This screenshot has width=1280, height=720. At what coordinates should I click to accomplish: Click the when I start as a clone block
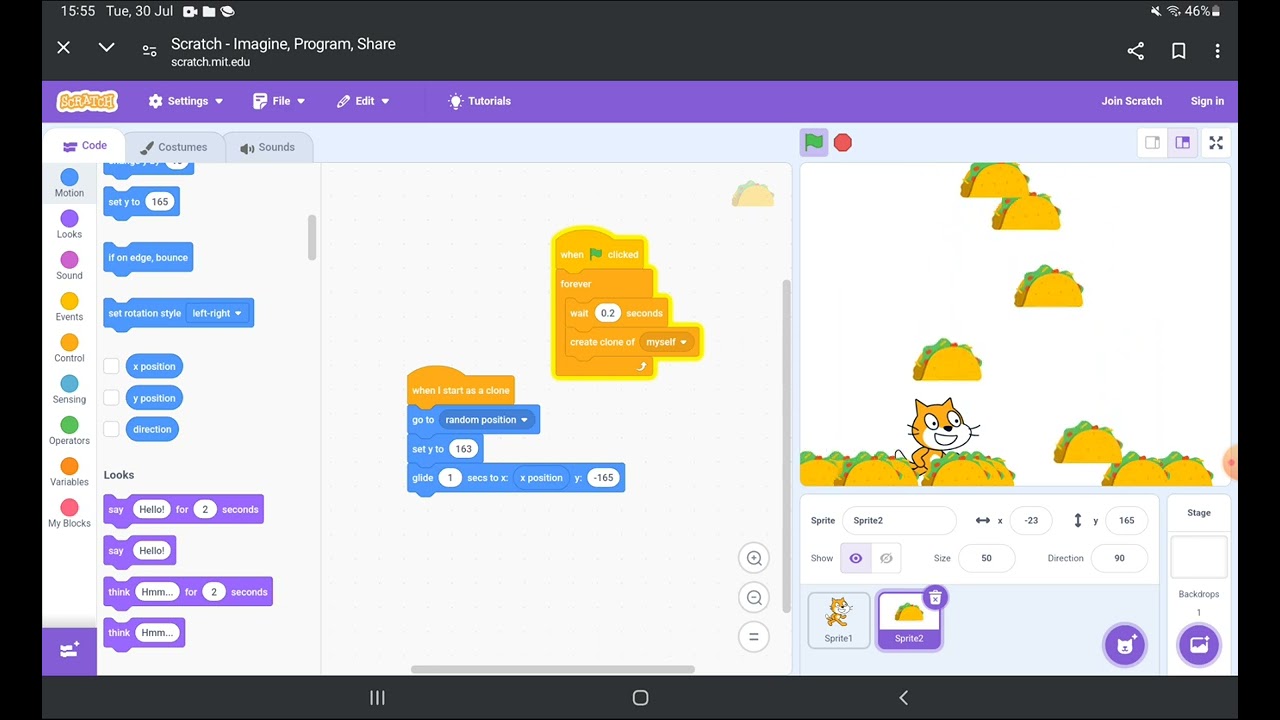click(x=460, y=388)
